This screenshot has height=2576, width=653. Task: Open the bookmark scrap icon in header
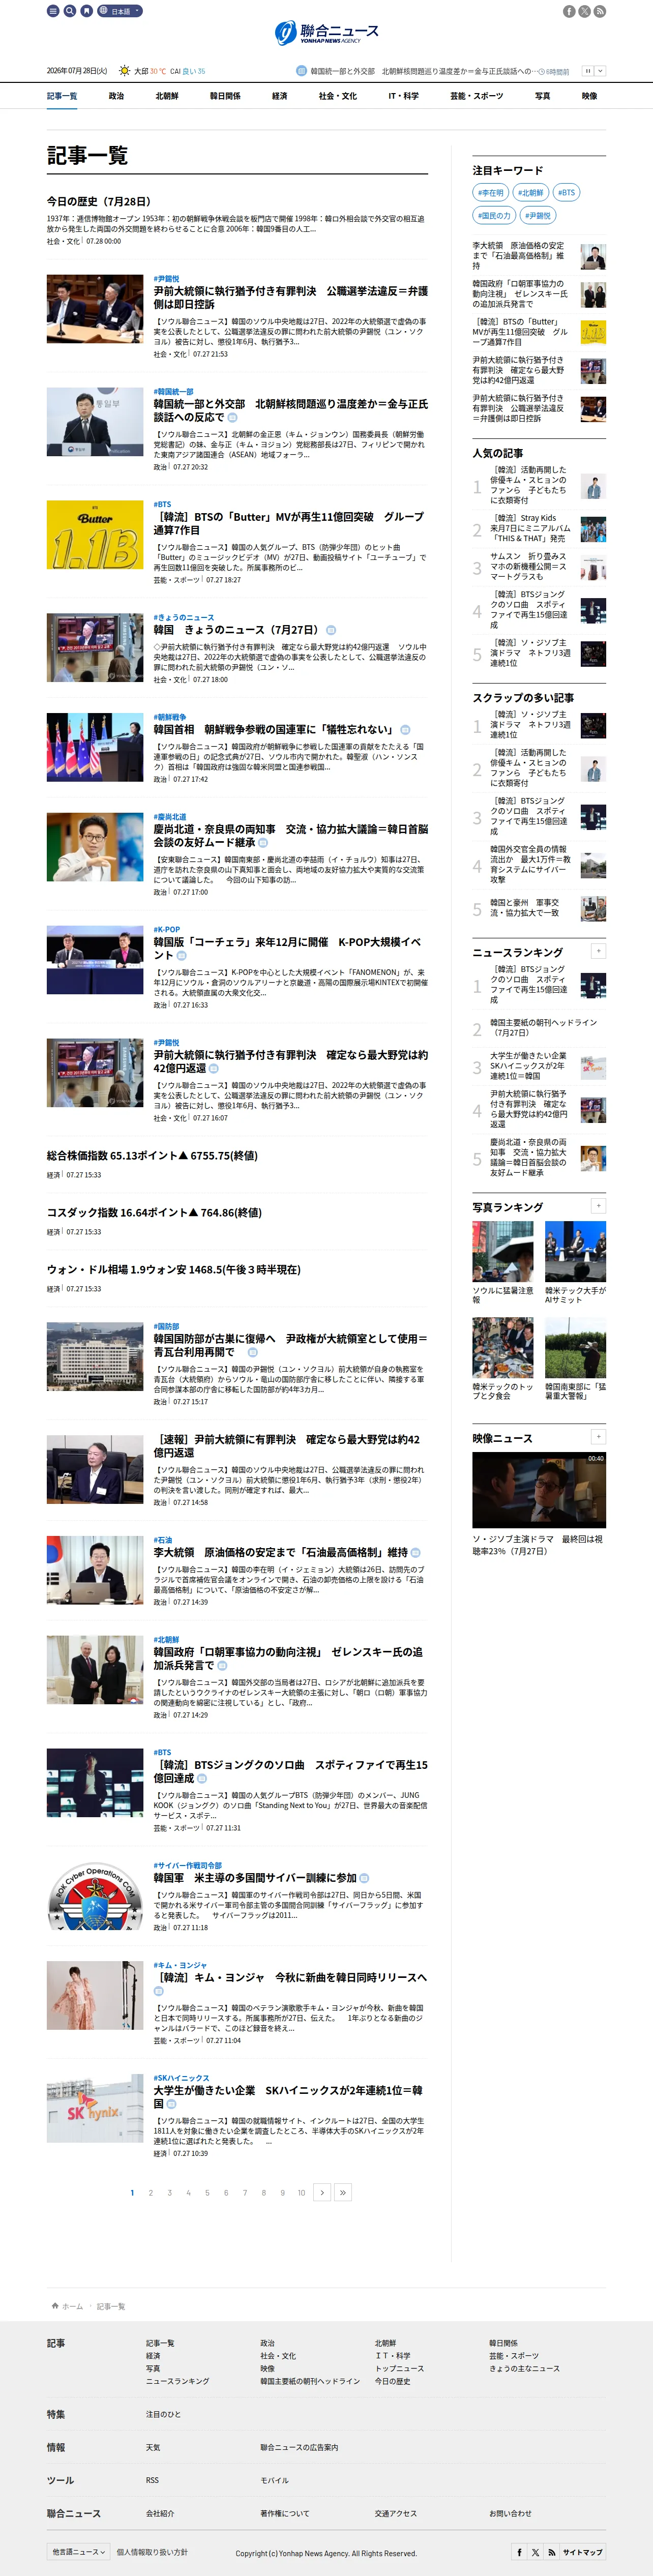[87, 11]
